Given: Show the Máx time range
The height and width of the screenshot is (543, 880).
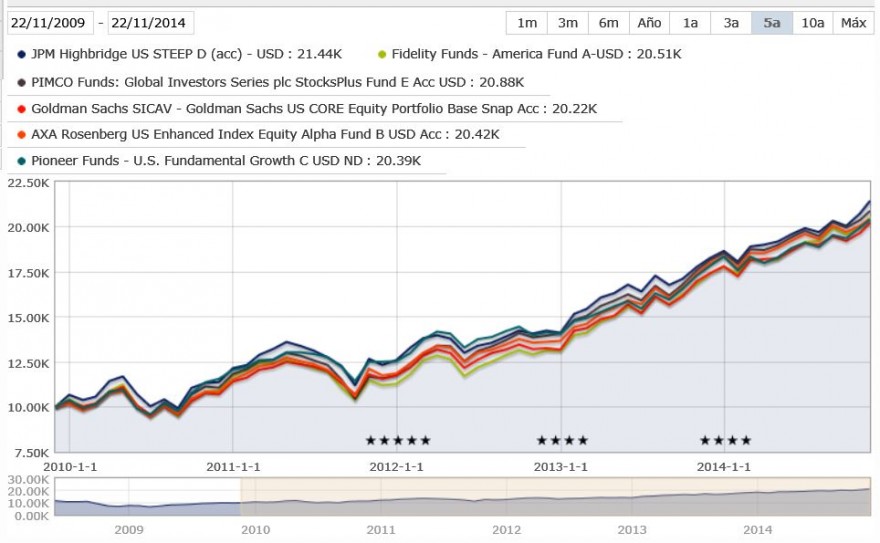Looking at the screenshot, I should pos(853,23).
